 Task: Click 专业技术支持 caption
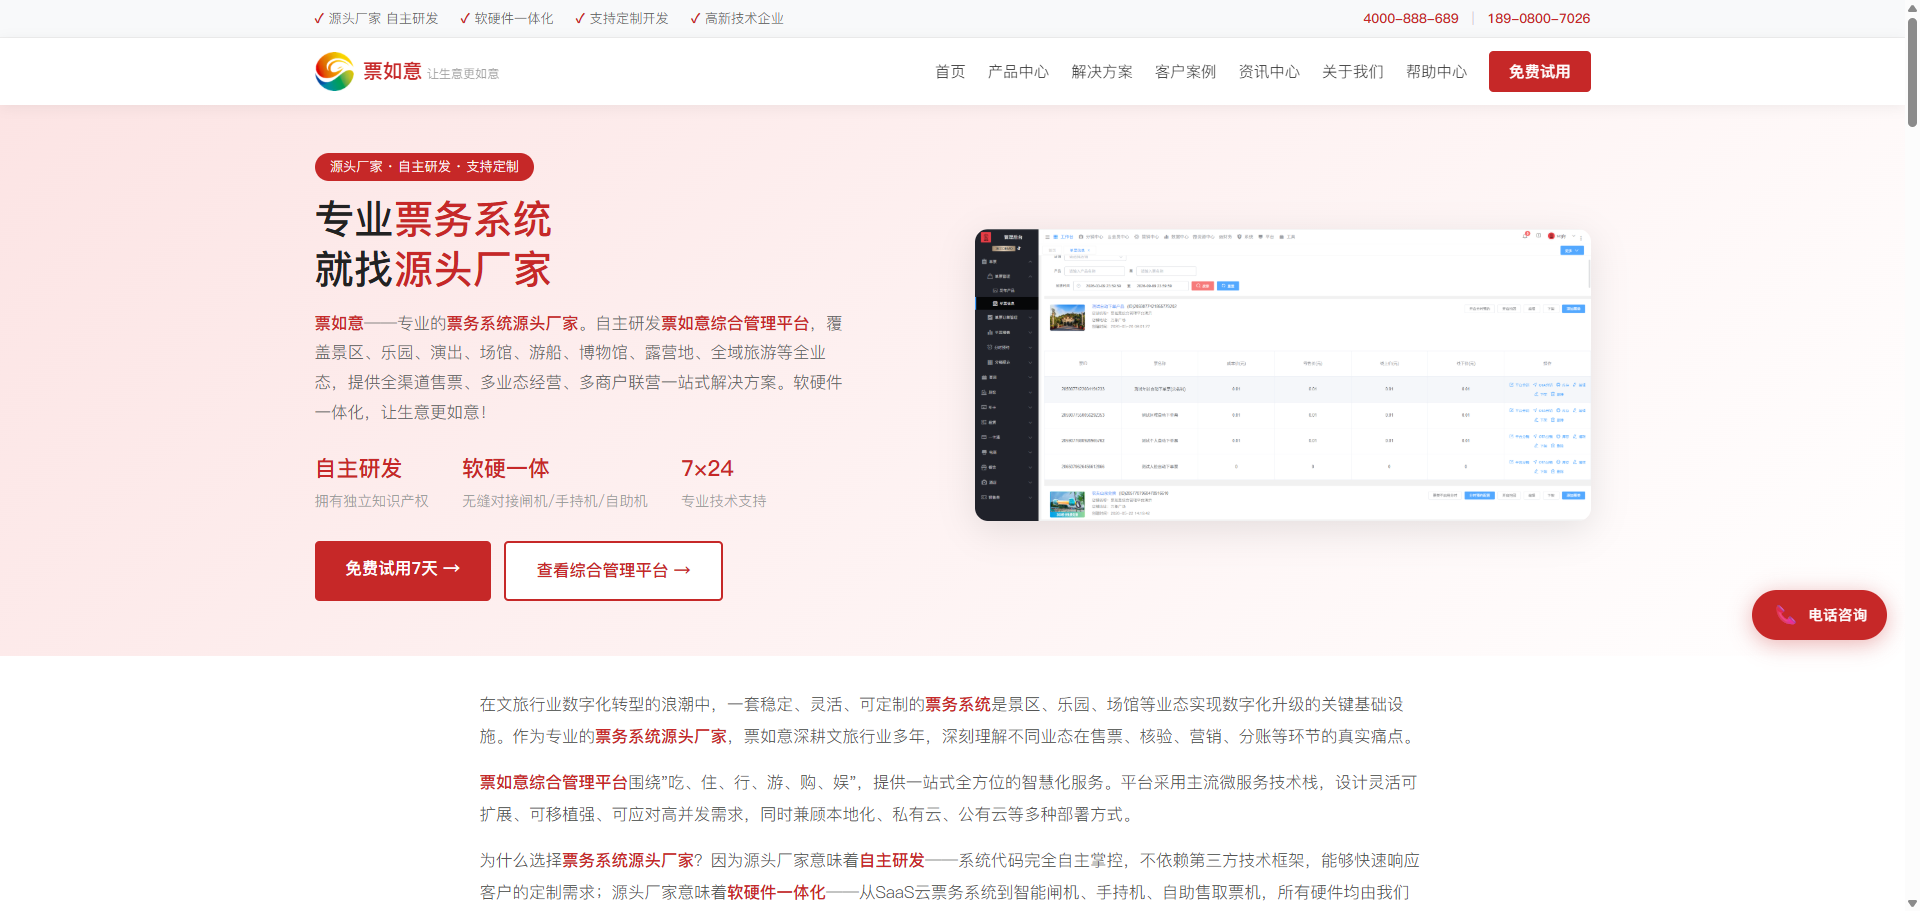pos(724,501)
